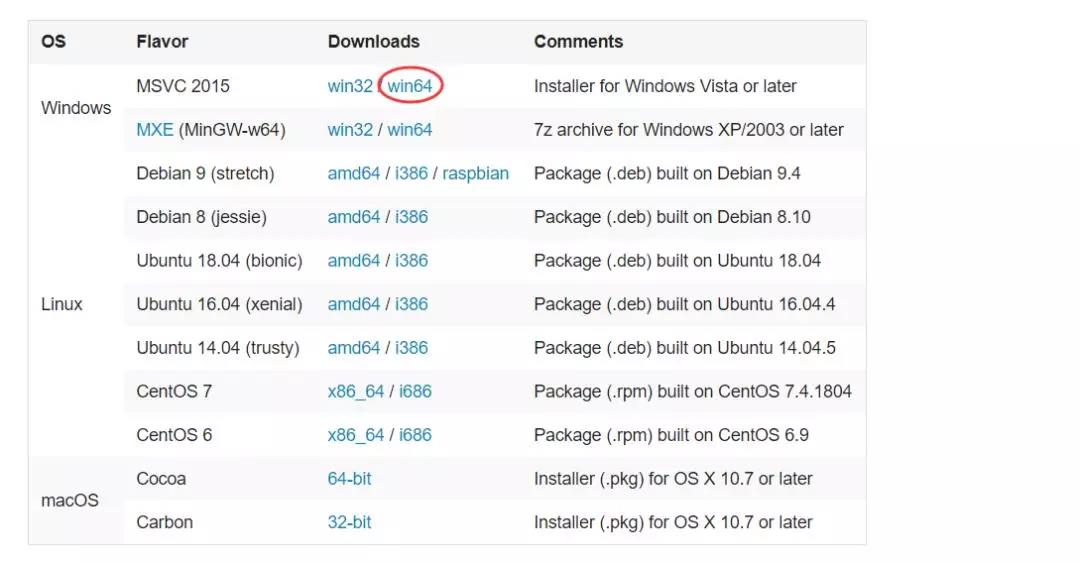Download the Debian 8 jessie i386 package
1080x563 pixels.
pos(411,217)
